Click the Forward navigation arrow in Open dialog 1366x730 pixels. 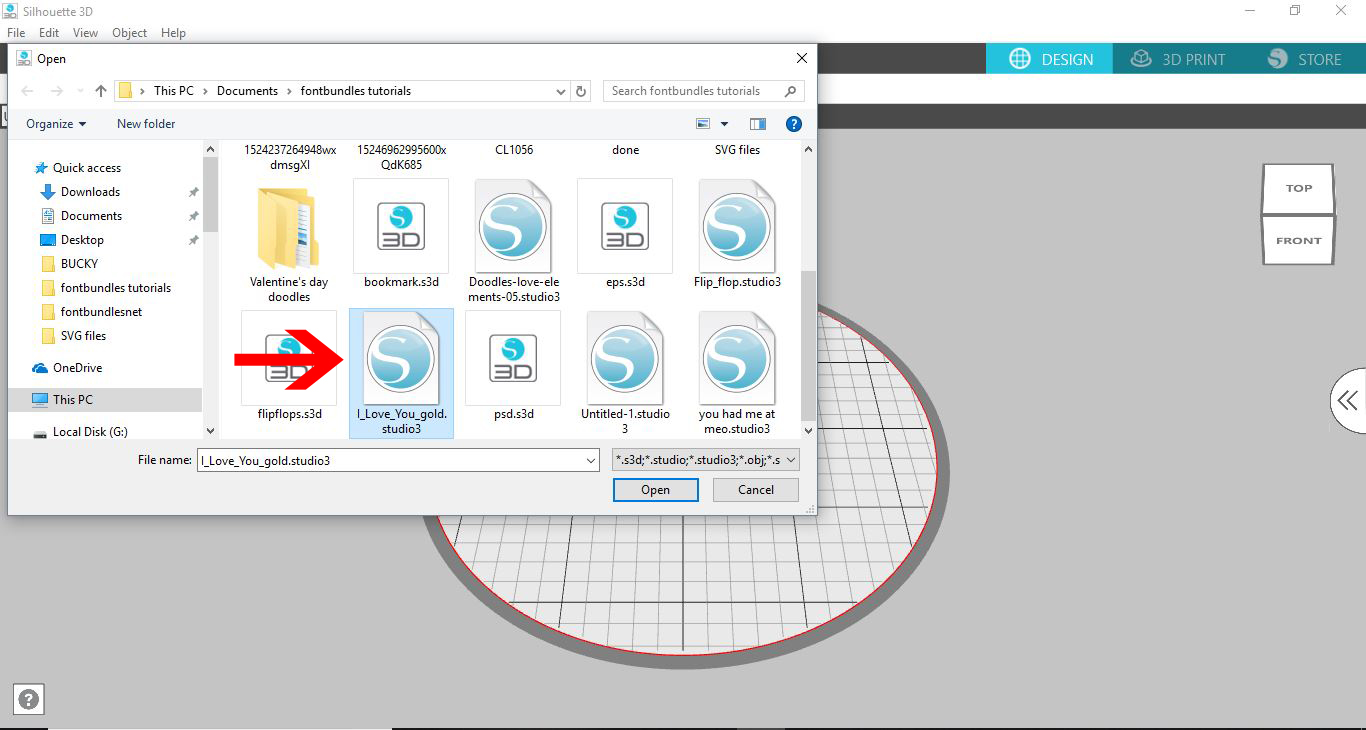(x=57, y=91)
